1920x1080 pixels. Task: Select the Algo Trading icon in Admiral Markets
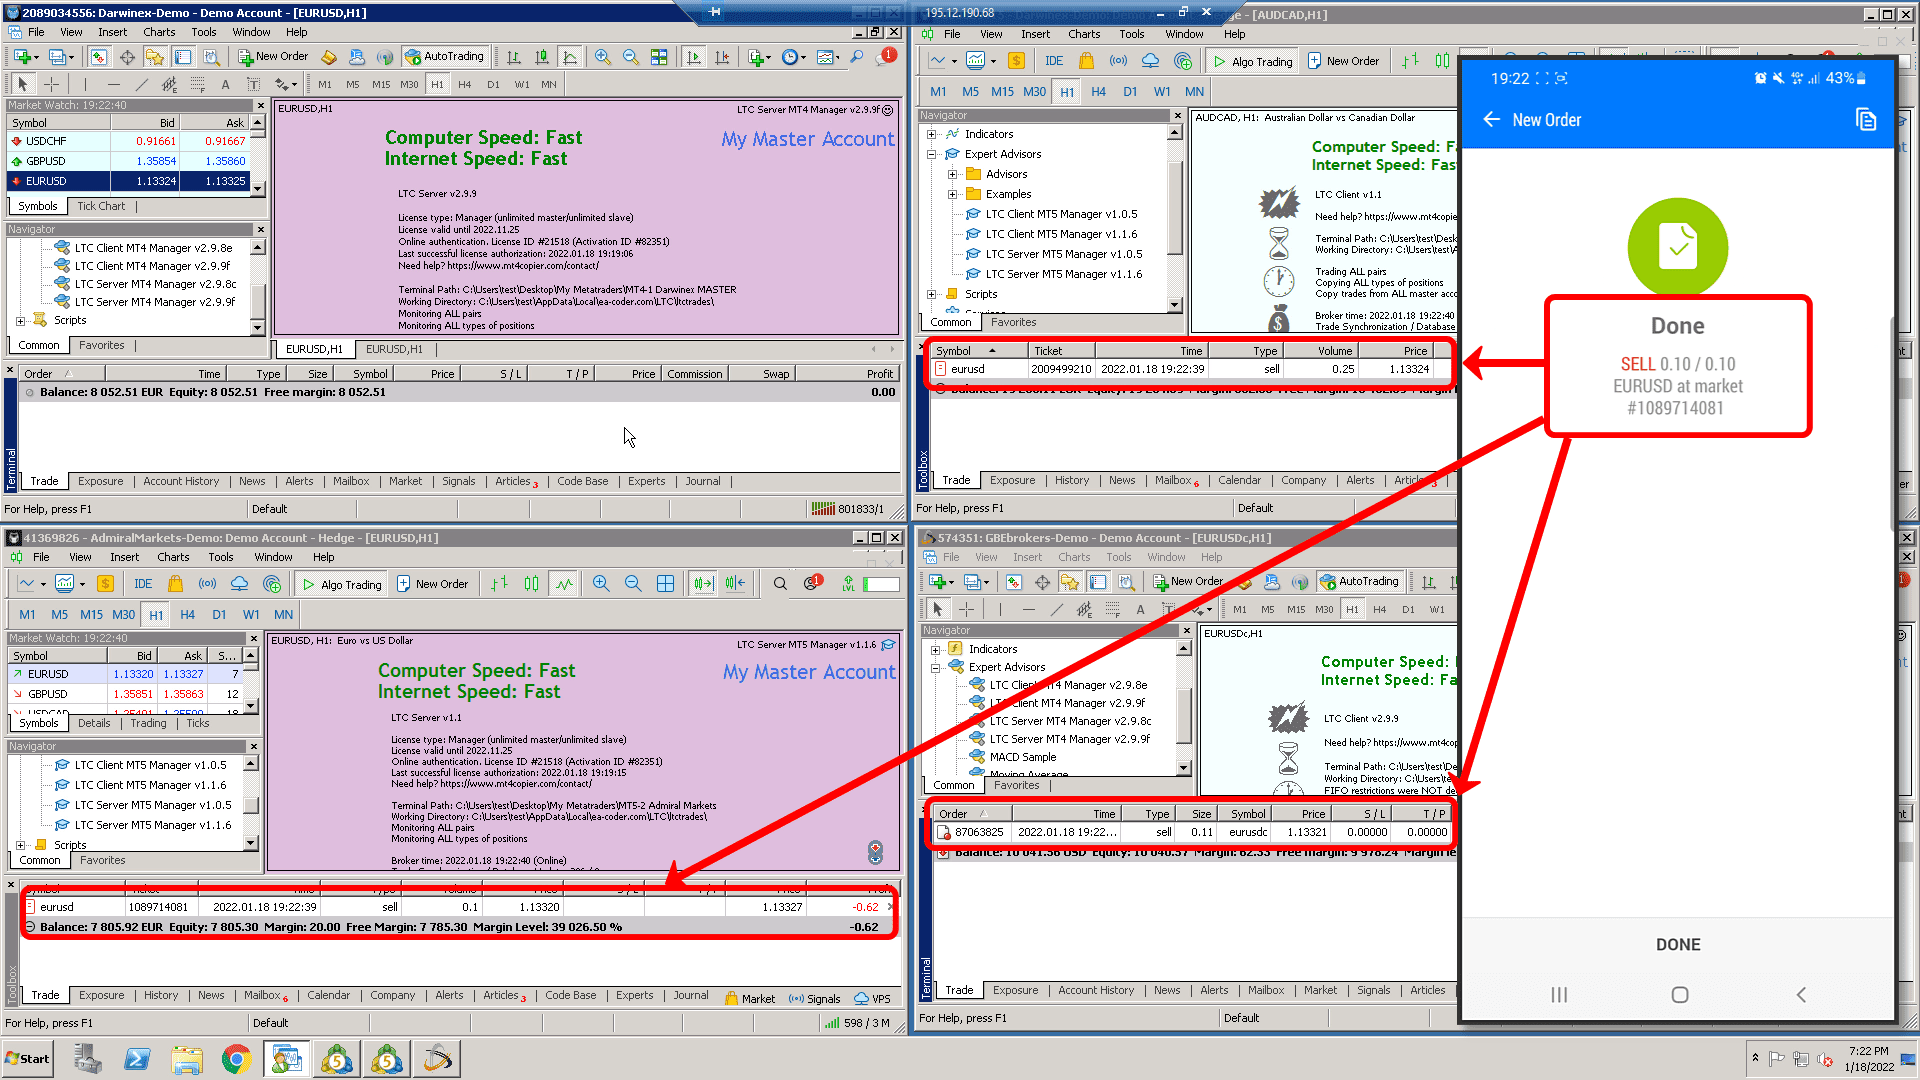click(x=340, y=583)
